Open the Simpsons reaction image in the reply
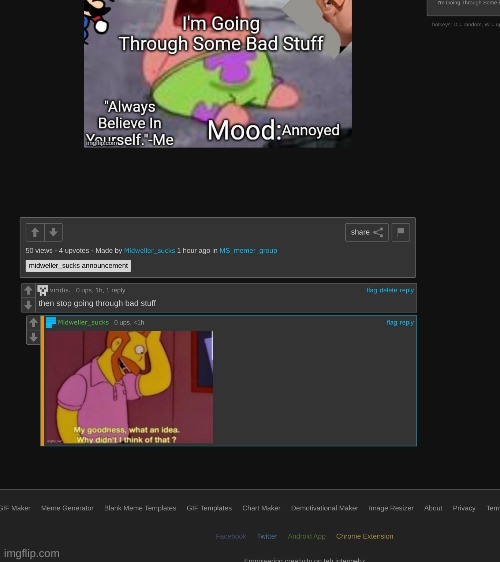 (x=129, y=387)
